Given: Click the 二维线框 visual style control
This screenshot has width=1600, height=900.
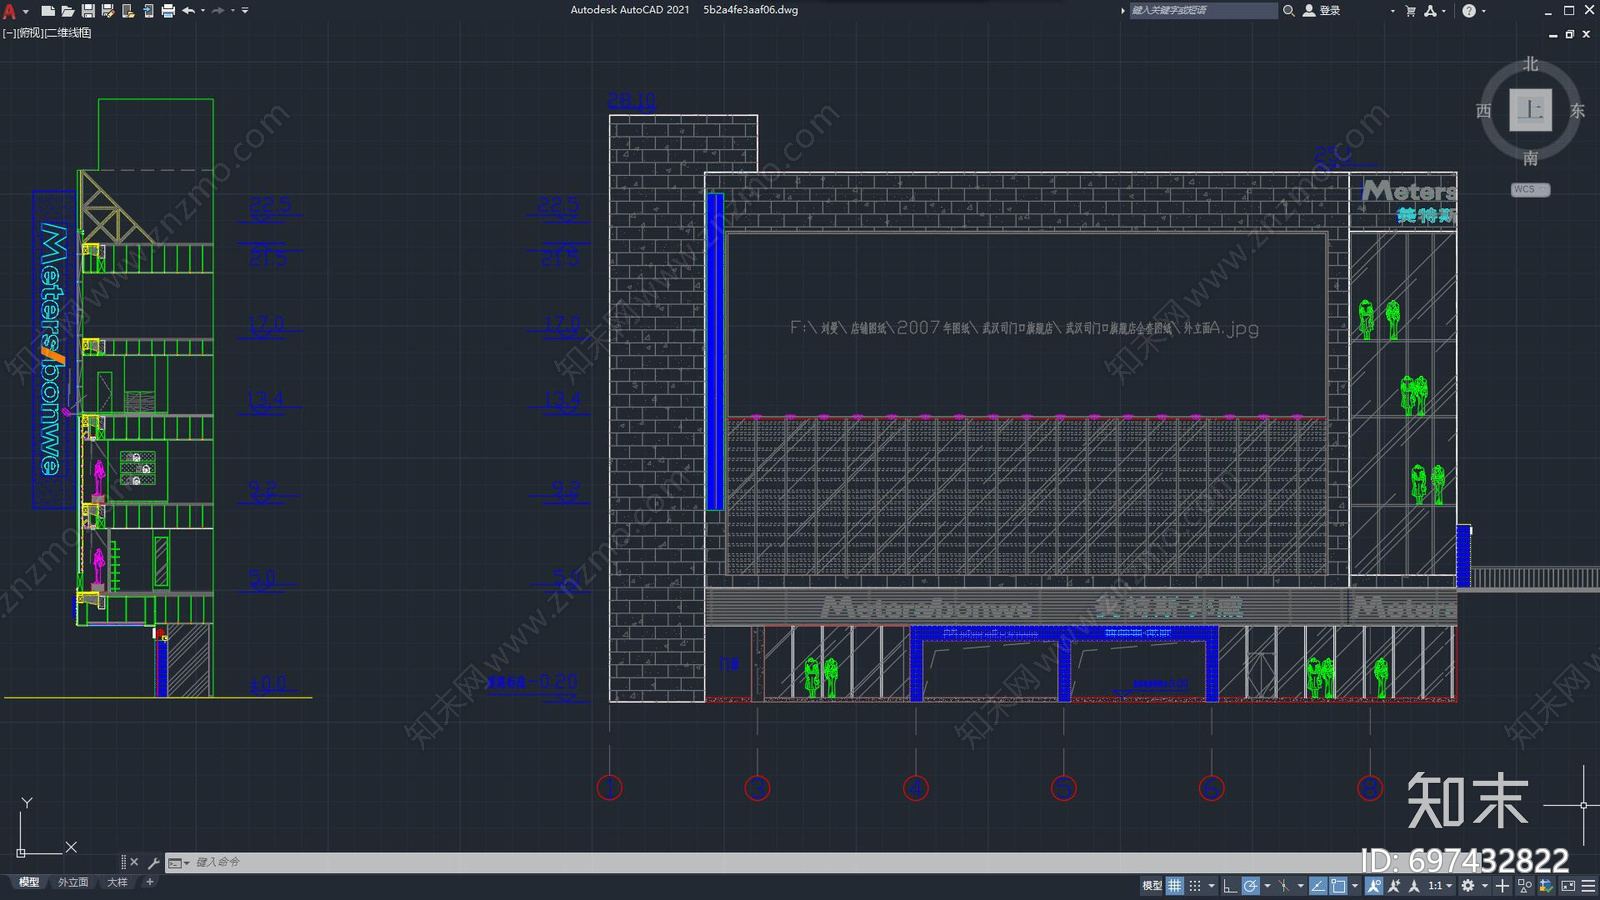Looking at the screenshot, I should 70,33.
